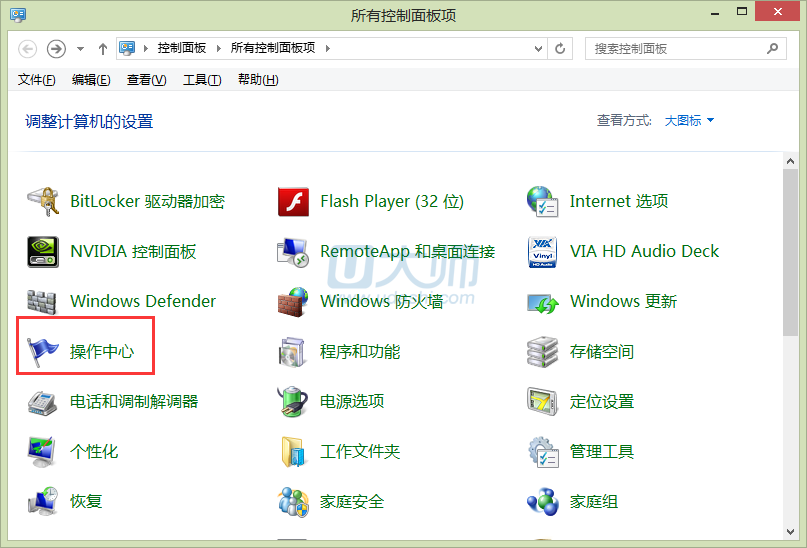This screenshot has height=548, width=807.
Task: Click the 电源选项 label
Action: pyautogui.click(x=352, y=401)
